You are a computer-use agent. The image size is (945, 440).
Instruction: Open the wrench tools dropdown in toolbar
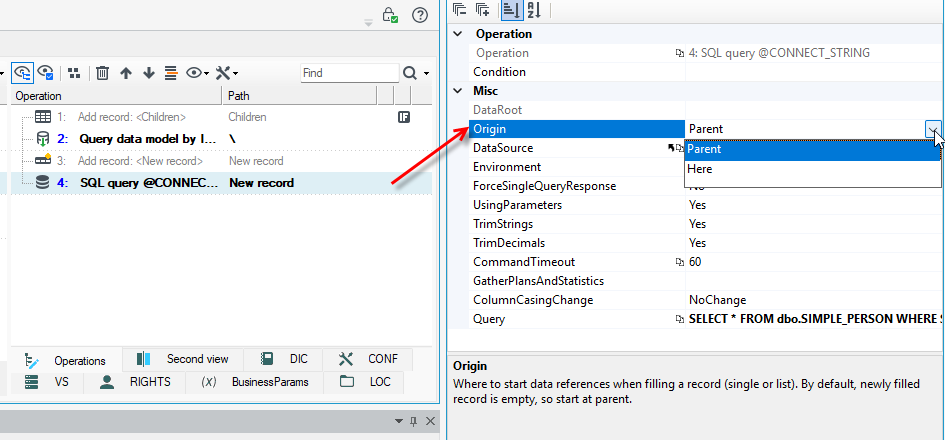coord(227,73)
